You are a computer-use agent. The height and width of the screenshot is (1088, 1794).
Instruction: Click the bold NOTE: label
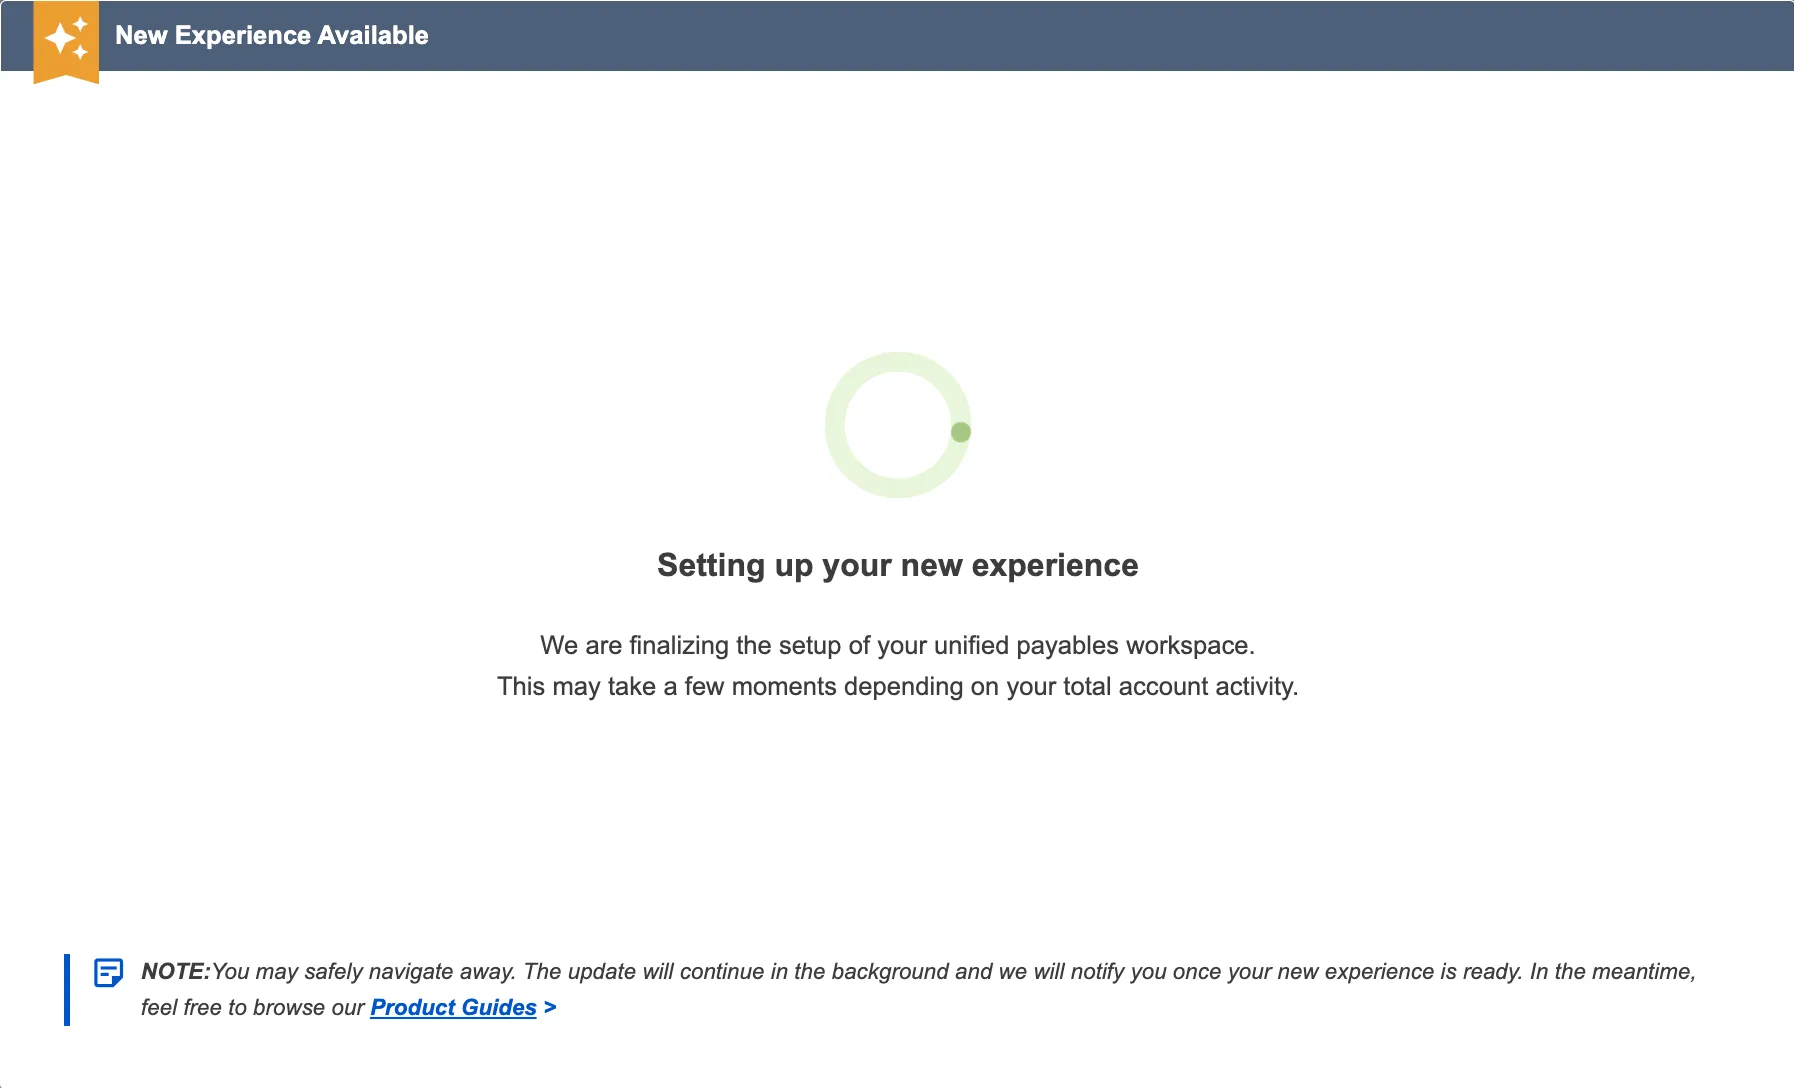176,971
